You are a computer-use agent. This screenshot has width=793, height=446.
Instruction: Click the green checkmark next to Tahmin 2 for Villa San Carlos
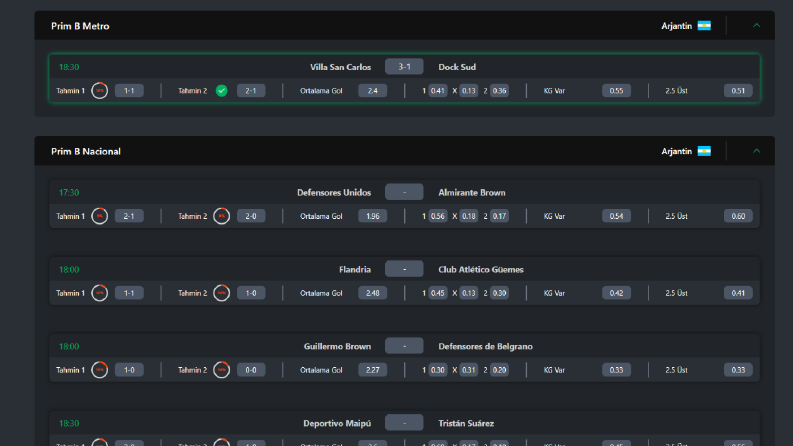[222, 91]
